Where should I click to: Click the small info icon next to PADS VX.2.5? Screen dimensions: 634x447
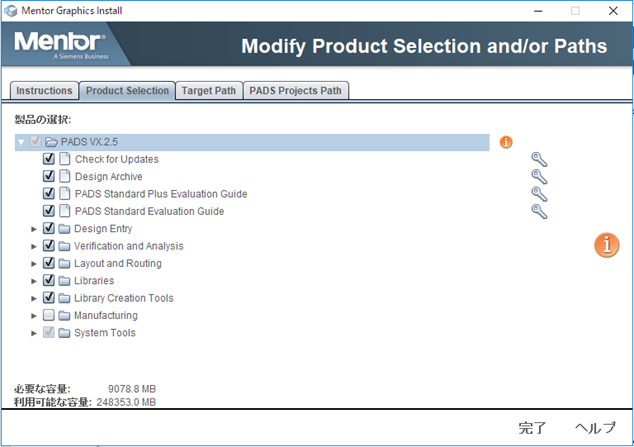[506, 142]
